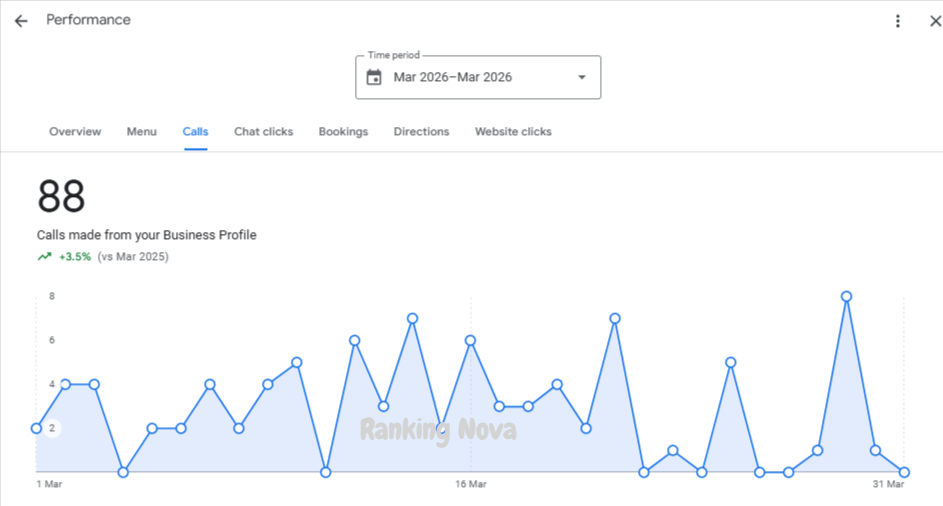The width and height of the screenshot is (943, 506).
Task: Click the +3.5% change value
Action: [75, 257]
